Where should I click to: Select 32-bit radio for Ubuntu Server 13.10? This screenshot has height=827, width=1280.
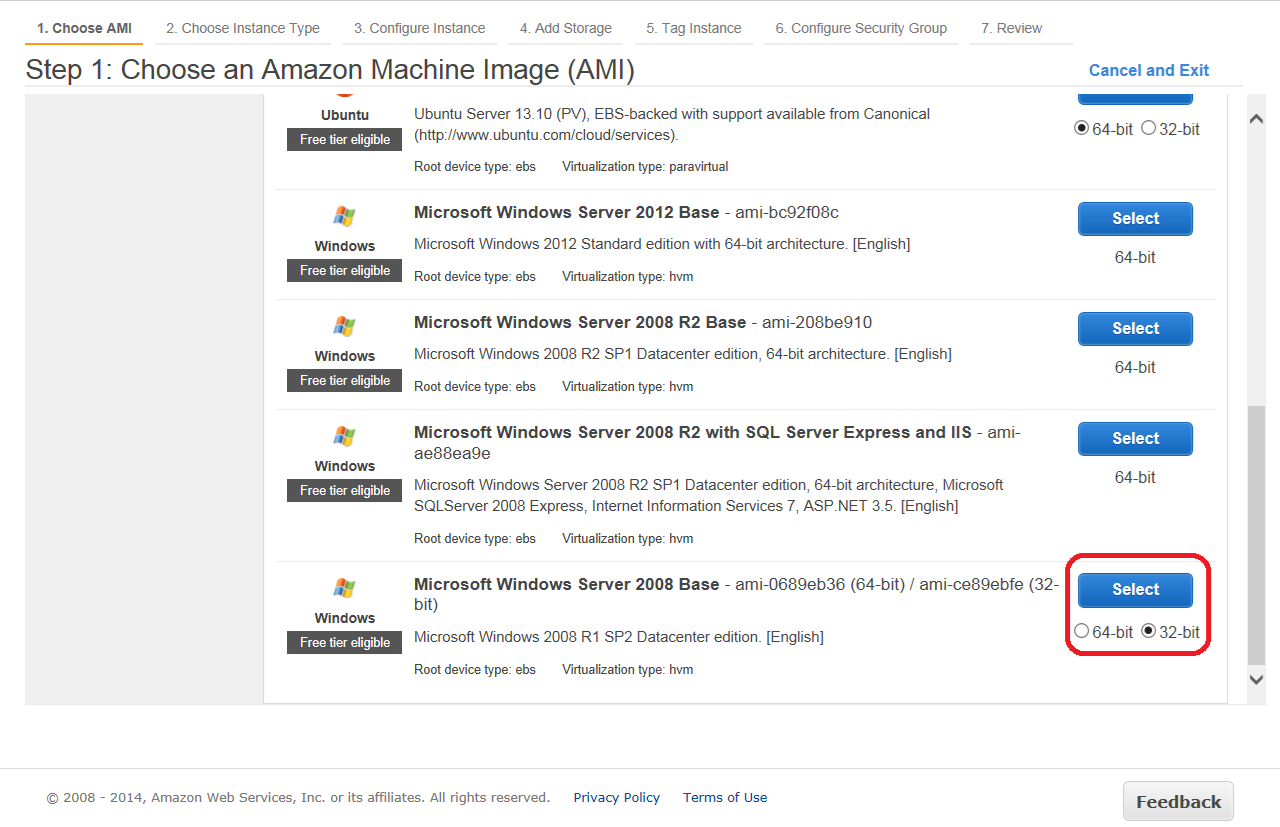tap(1148, 128)
